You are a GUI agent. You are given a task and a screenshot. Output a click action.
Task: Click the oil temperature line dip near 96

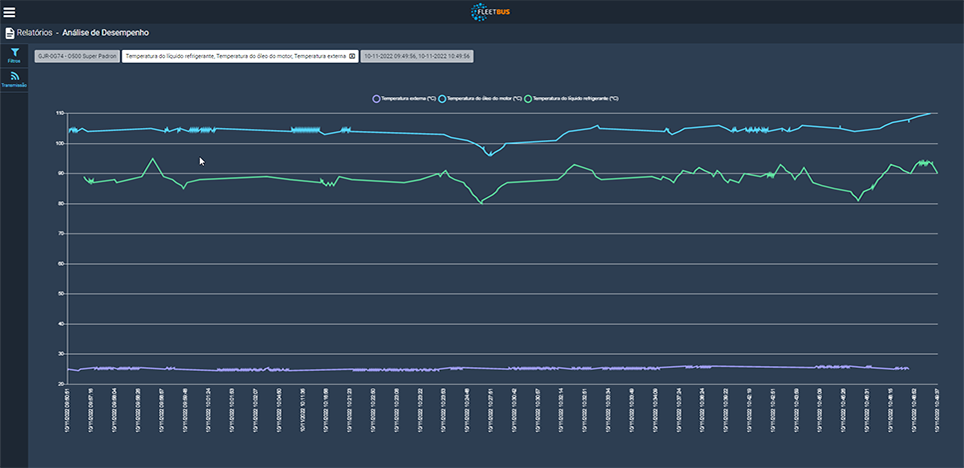[x=489, y=155]
